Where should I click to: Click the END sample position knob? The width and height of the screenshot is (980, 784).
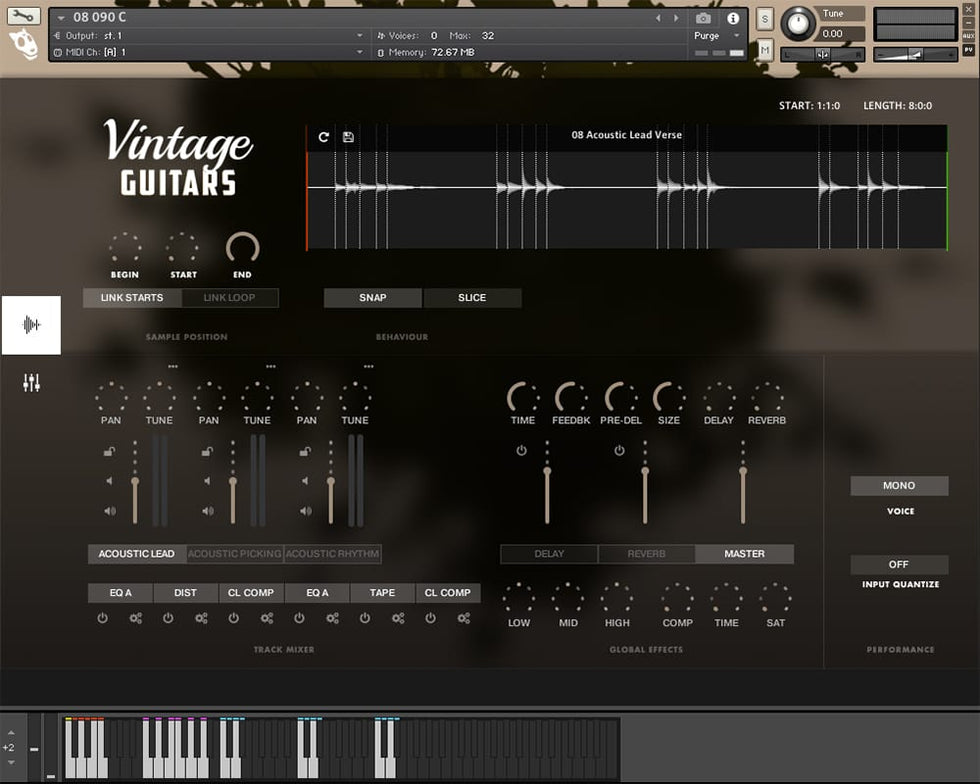tap(242, 248)
